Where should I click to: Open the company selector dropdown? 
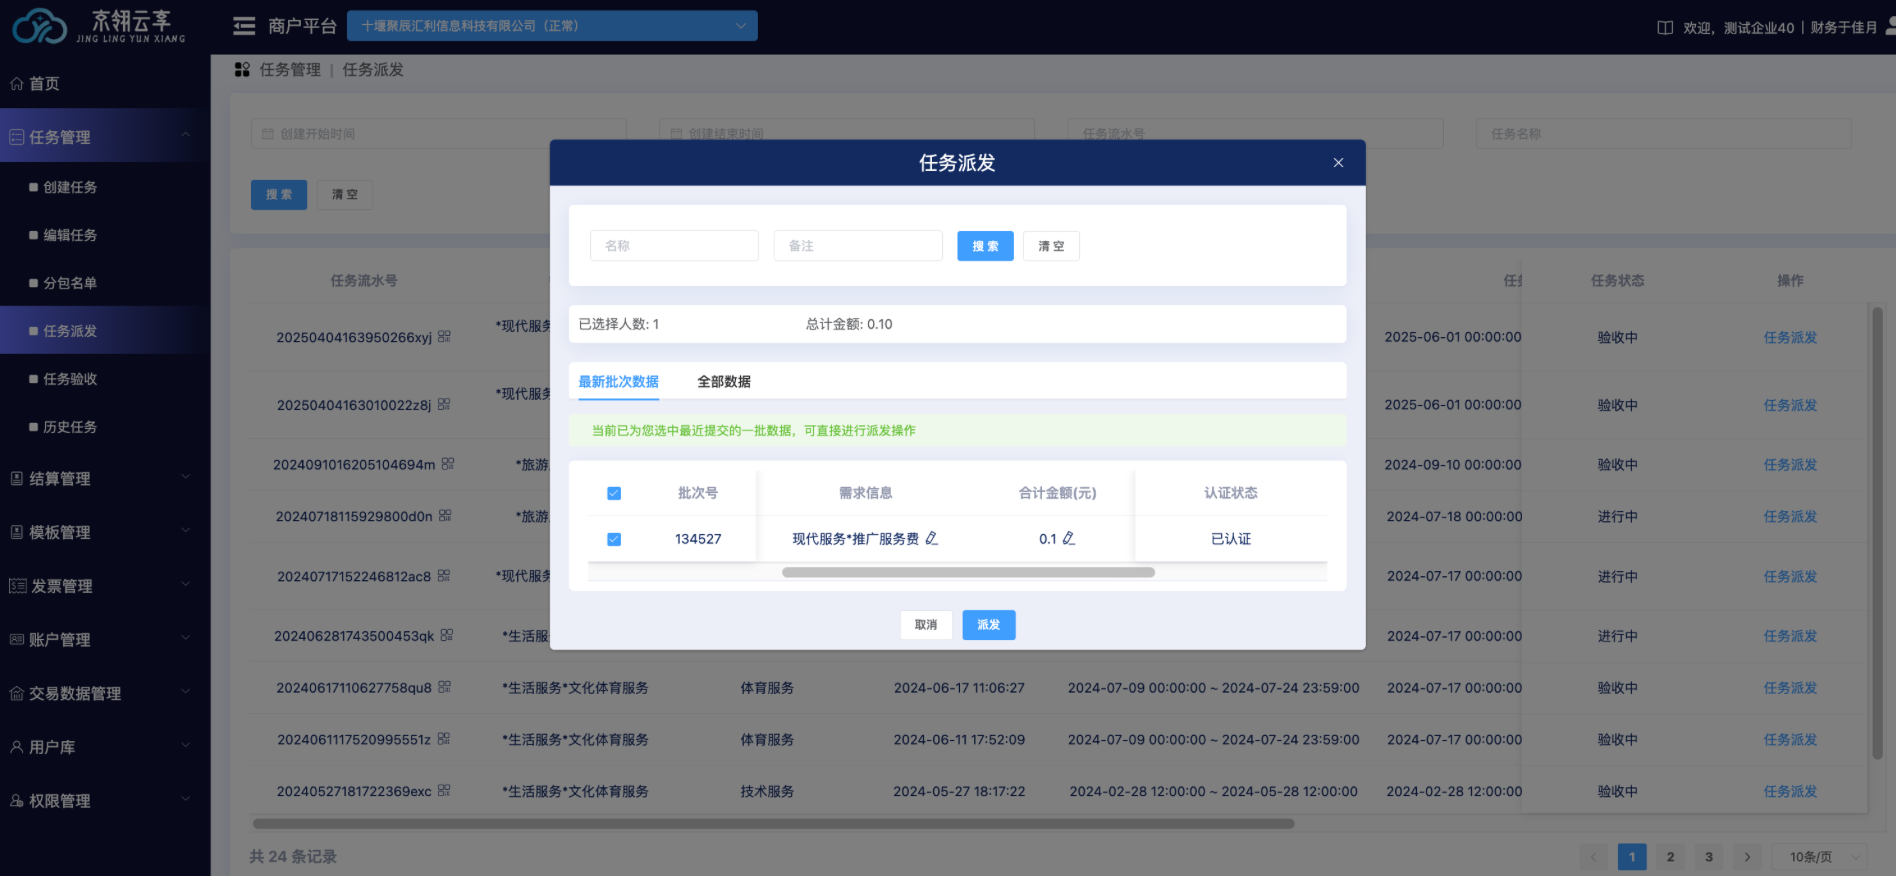(552, 26)
